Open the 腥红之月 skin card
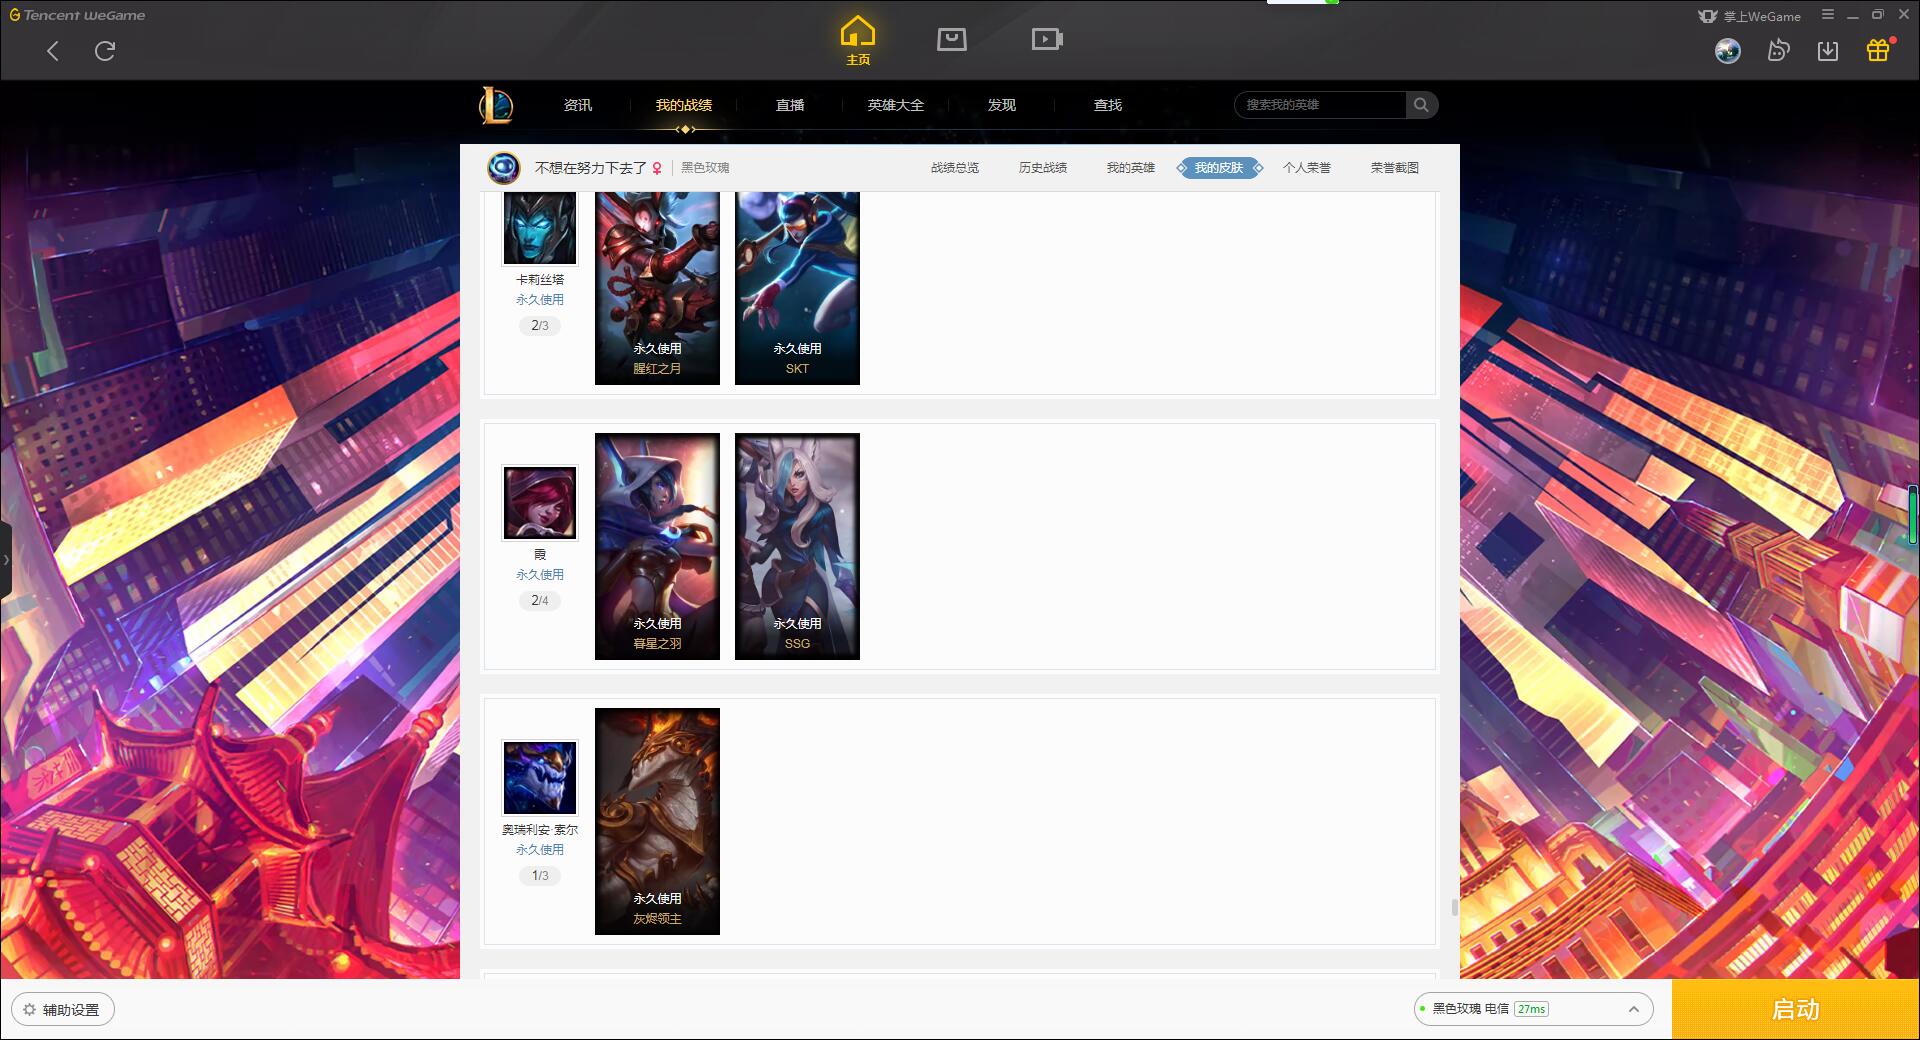The height and width of the screenshot is (1040, 1920). point(657,288)
